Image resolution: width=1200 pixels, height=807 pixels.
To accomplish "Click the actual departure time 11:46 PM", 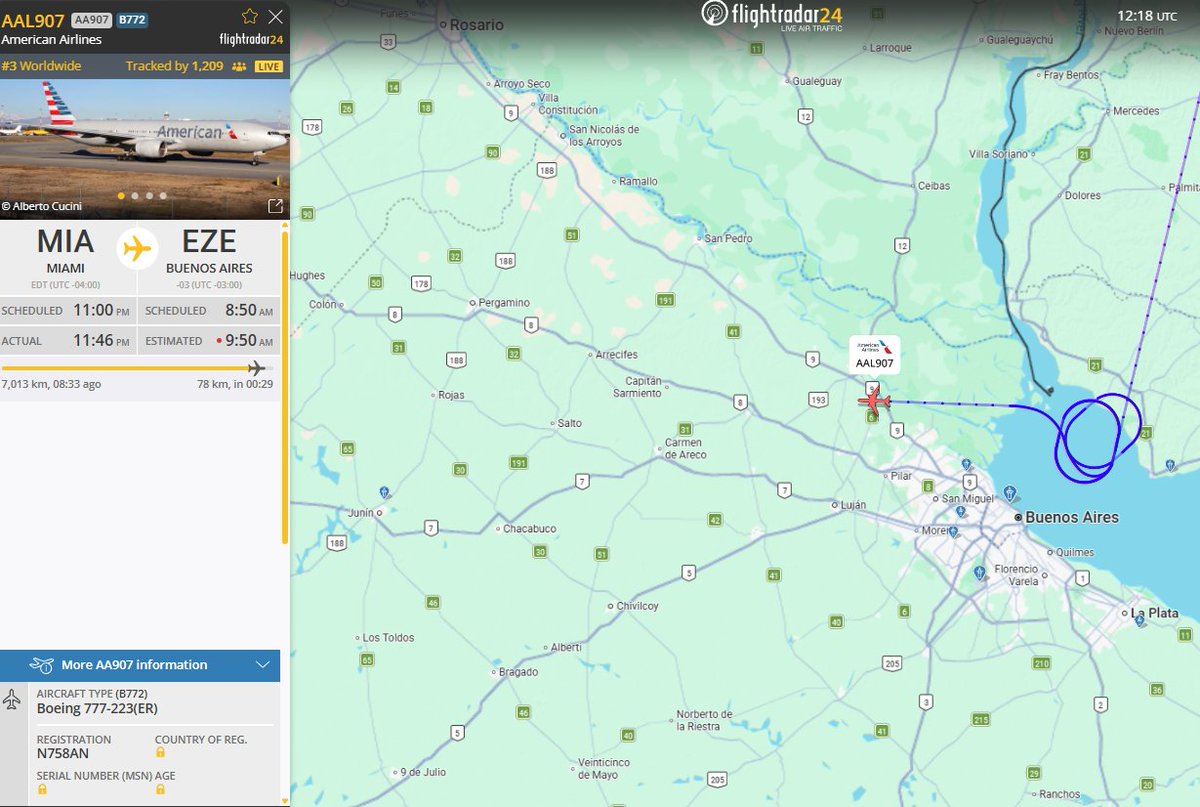I will (x=102, y=341).
